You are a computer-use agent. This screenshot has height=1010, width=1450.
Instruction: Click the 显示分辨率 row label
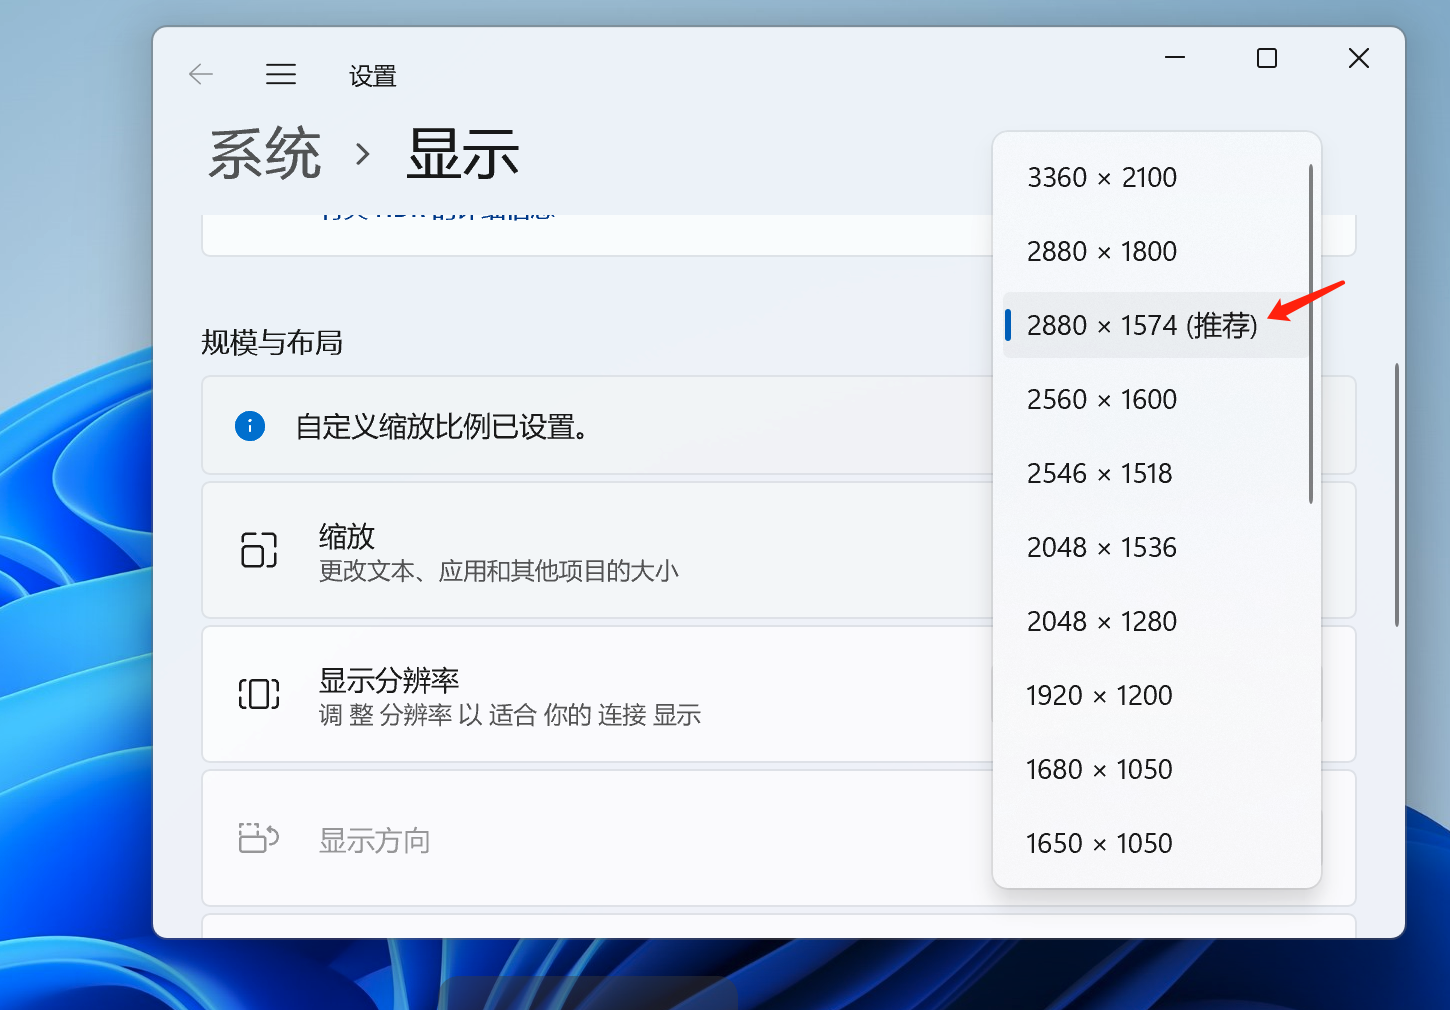pyautogui.click(x=389, y=681)
